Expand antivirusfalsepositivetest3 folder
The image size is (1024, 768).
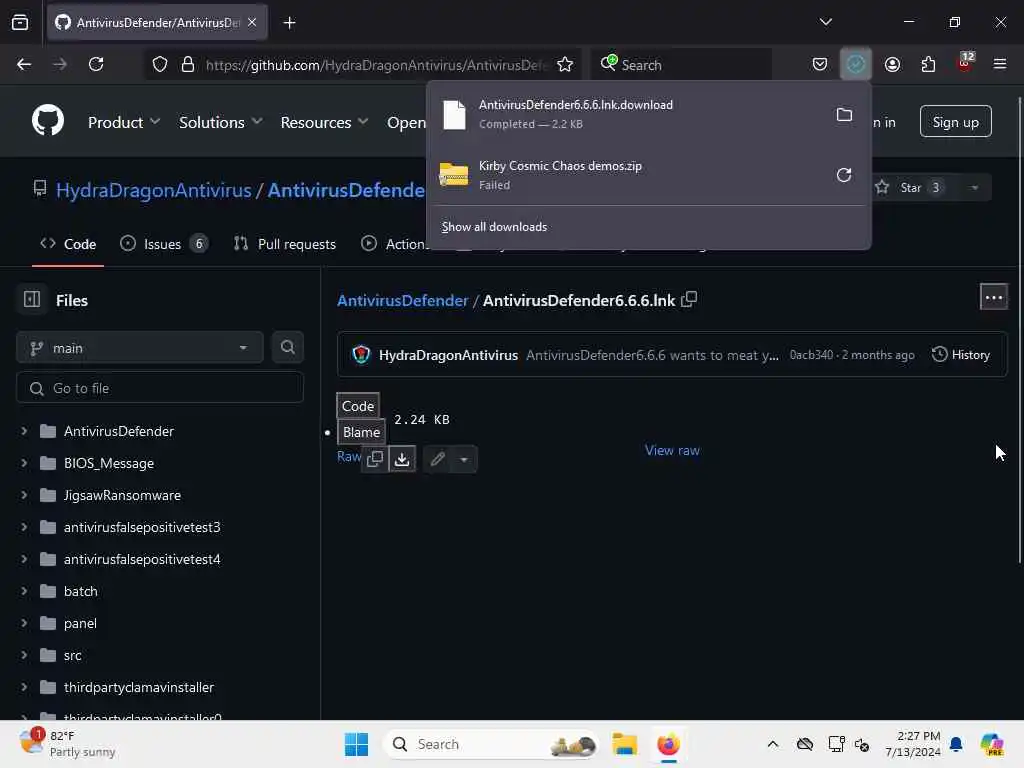[x=24, y=527]
